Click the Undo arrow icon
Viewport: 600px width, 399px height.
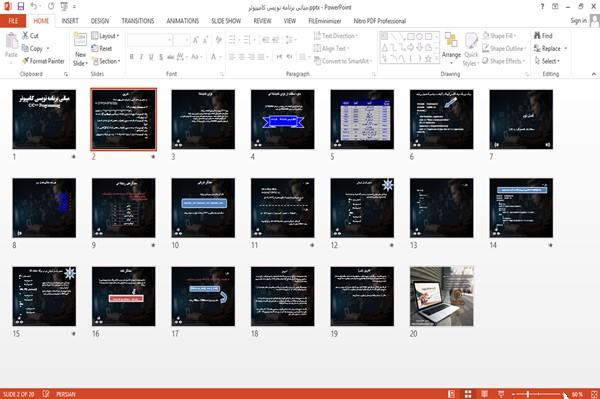34,7
